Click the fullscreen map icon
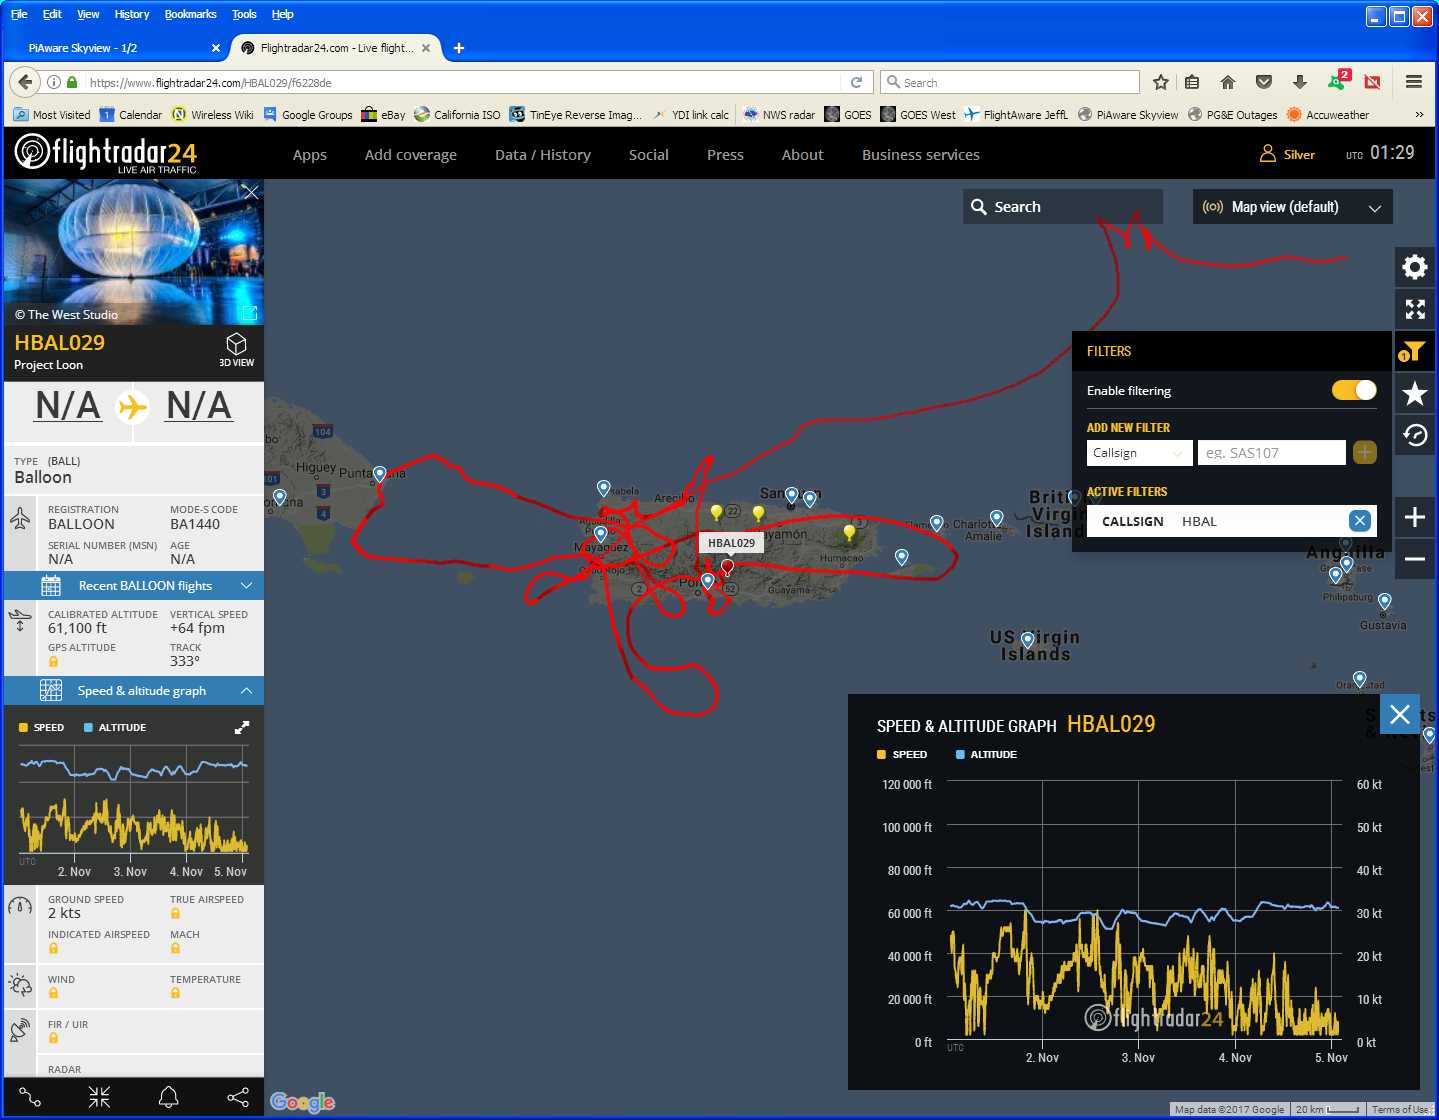 1414,310
